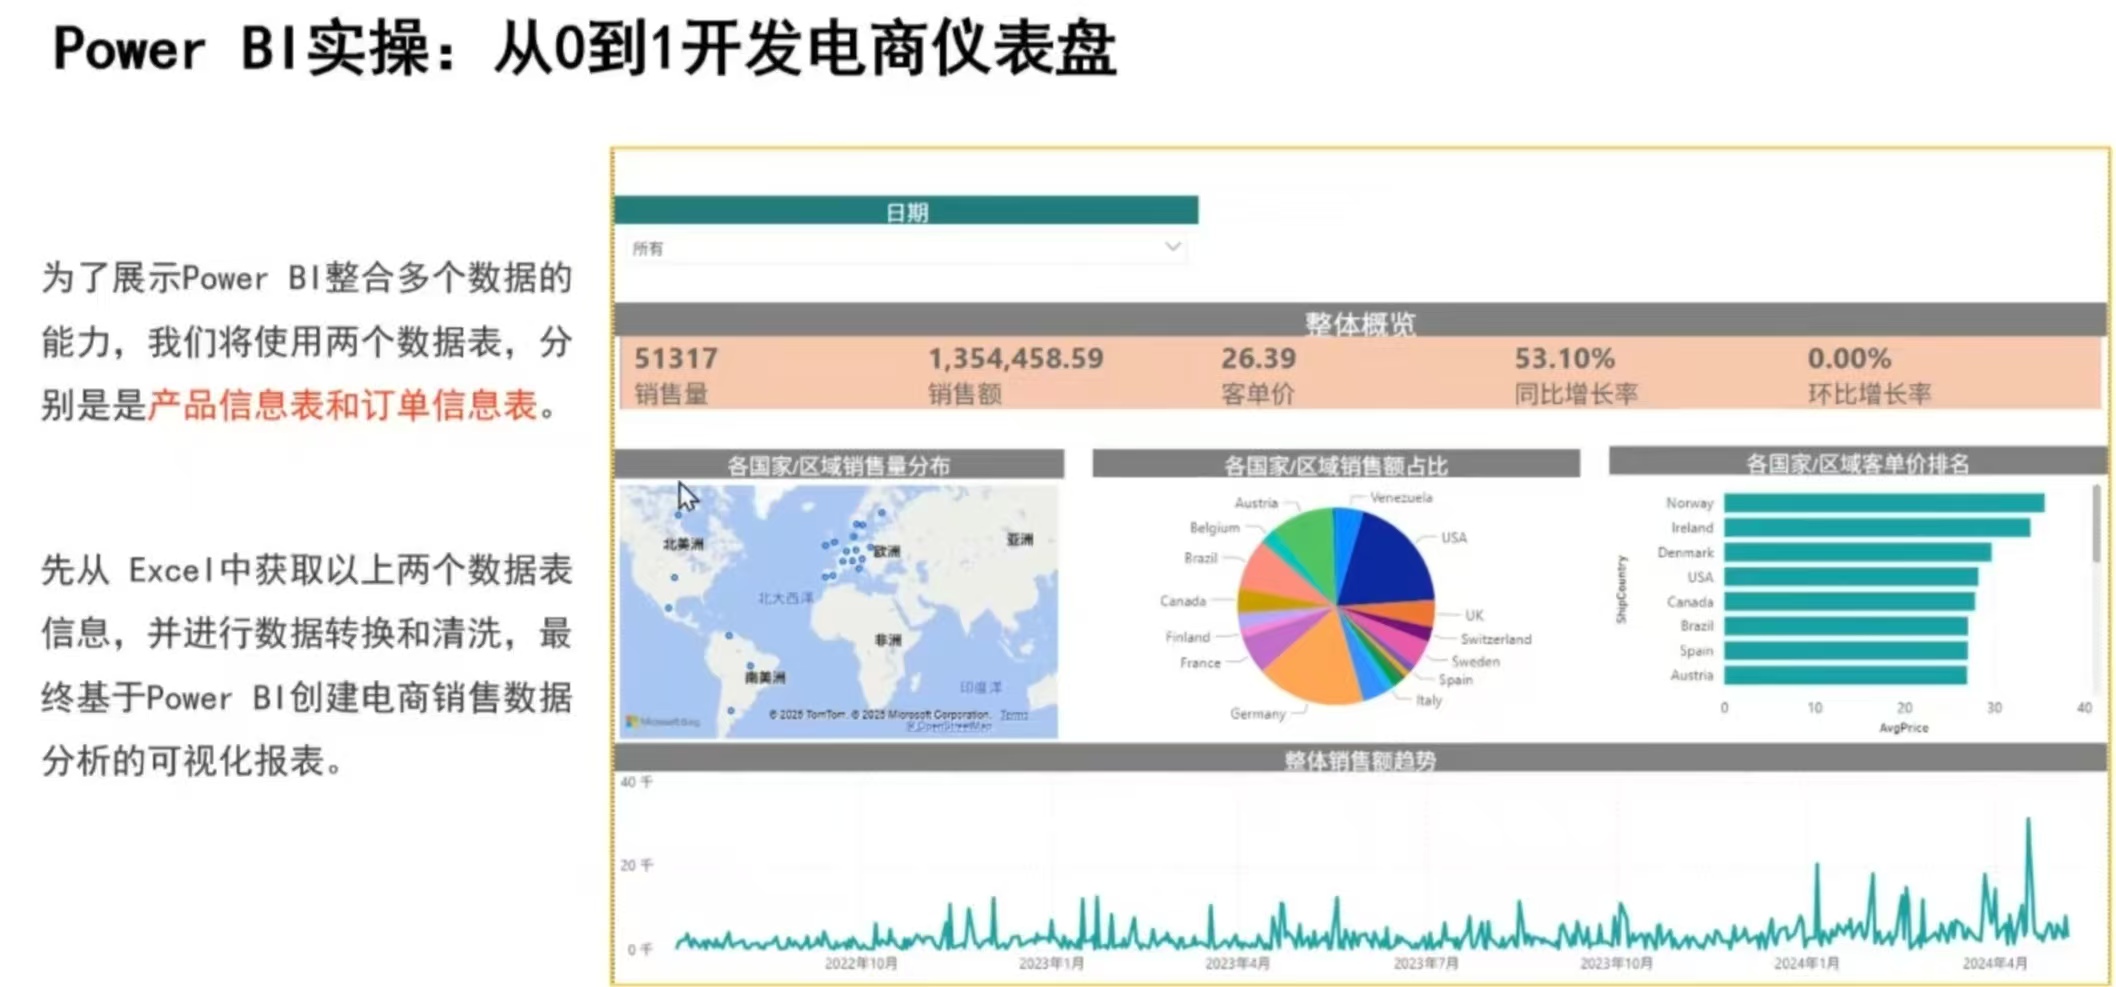Click the 非洲 label on the map
The height and width of the screenshot is (987, 2116).
click(x=888, y=640)
